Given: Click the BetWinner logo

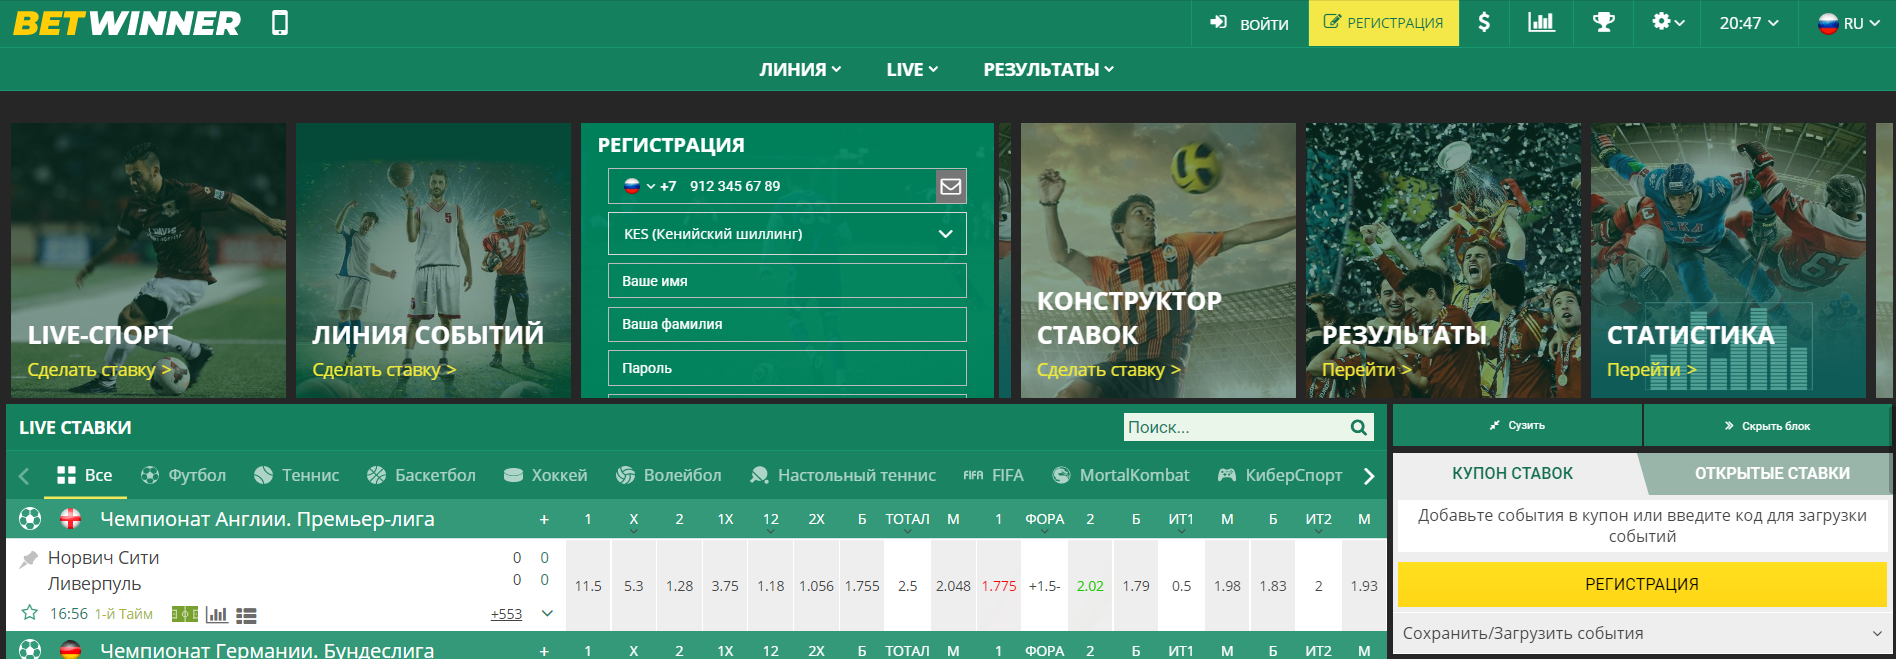Looking at the screenshot, I should click(127, 23).
